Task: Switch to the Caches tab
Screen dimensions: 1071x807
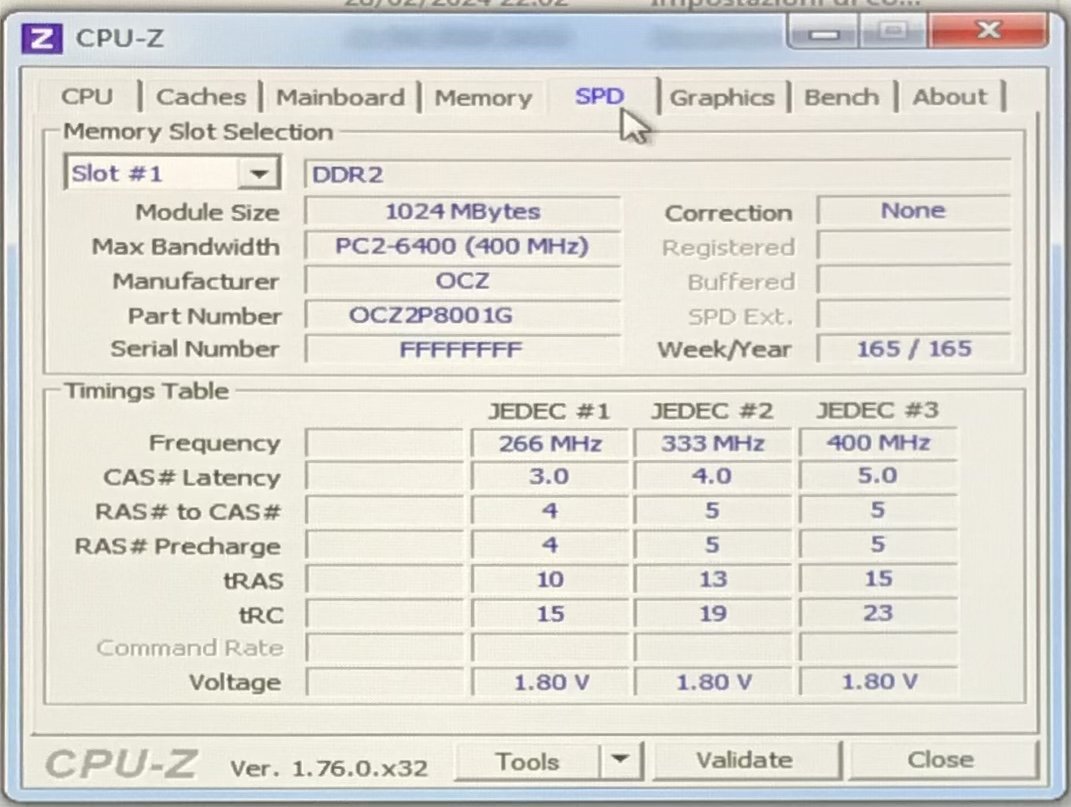Action: pos(200,97)
